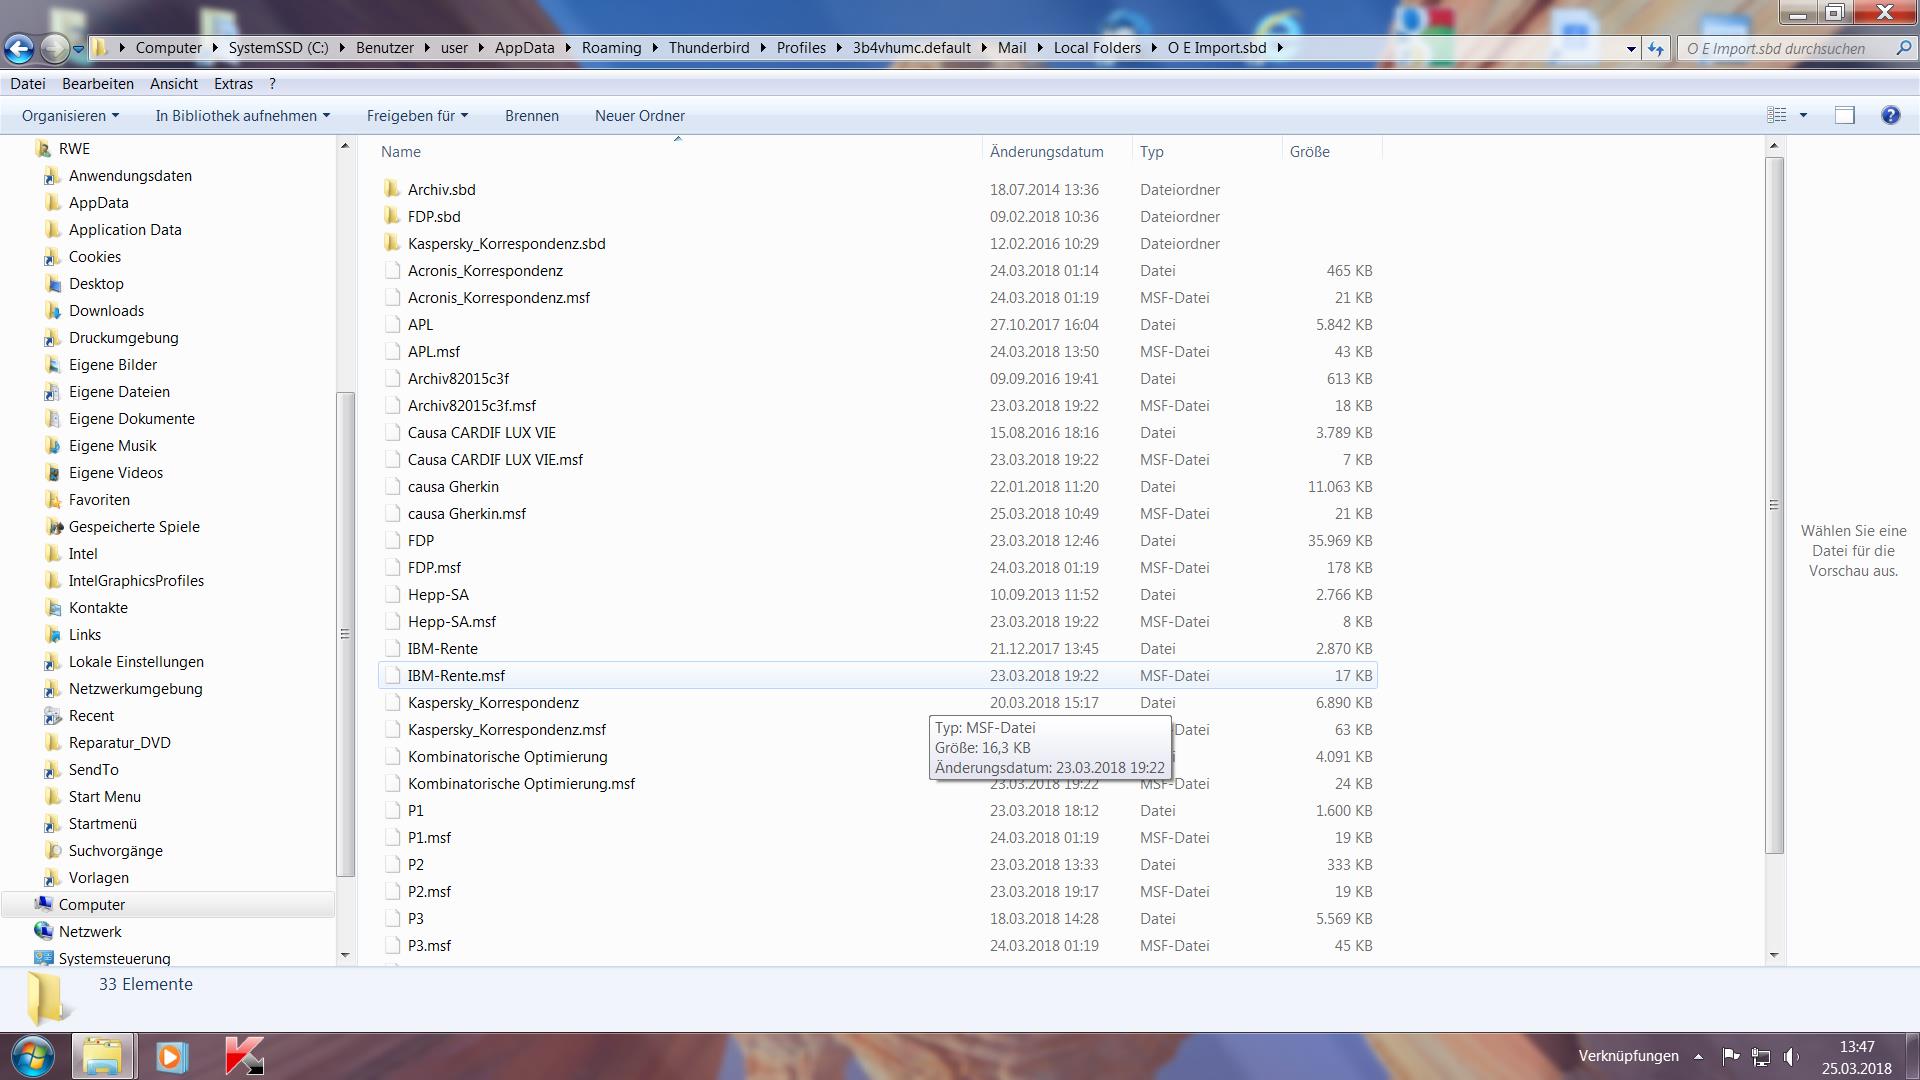Expand the arrow after Local Folders in path
The height and width of the screenshot is (1080, 1920).
tap(1154, 48)
